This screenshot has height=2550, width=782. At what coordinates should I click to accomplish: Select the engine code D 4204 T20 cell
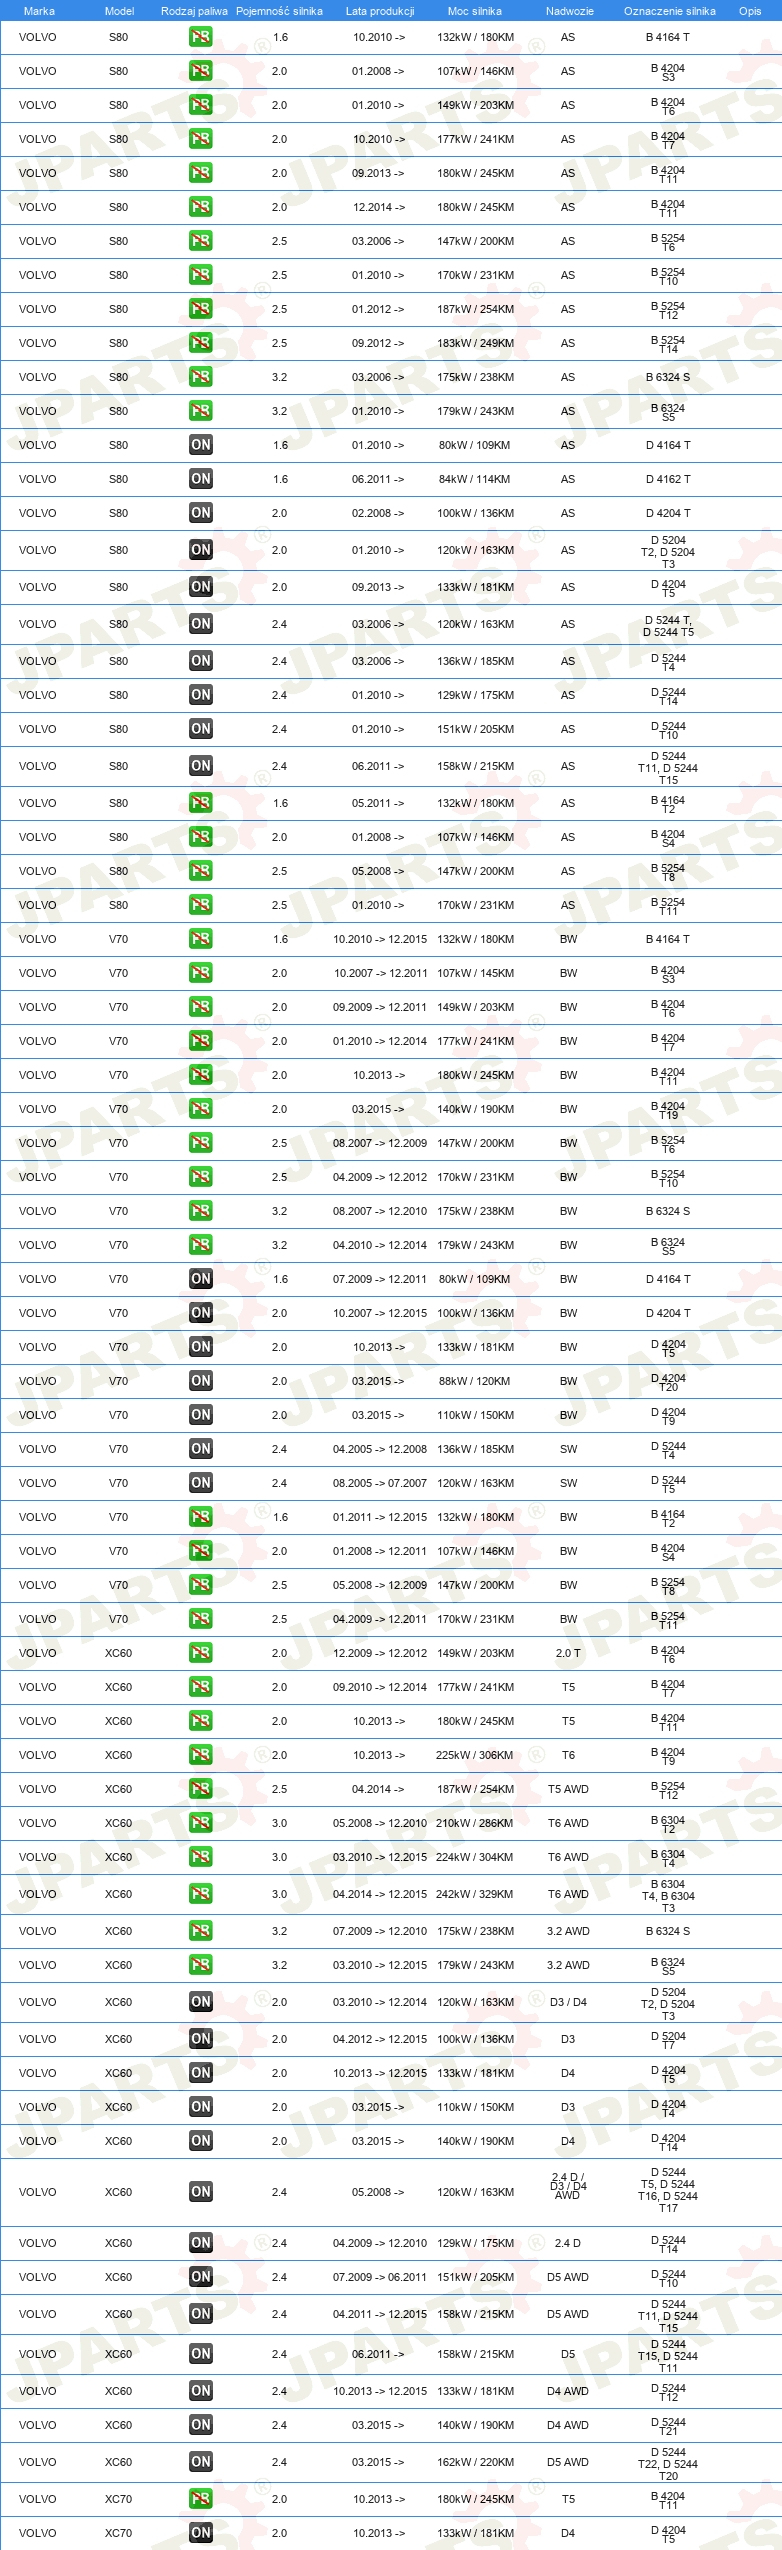668,1382
